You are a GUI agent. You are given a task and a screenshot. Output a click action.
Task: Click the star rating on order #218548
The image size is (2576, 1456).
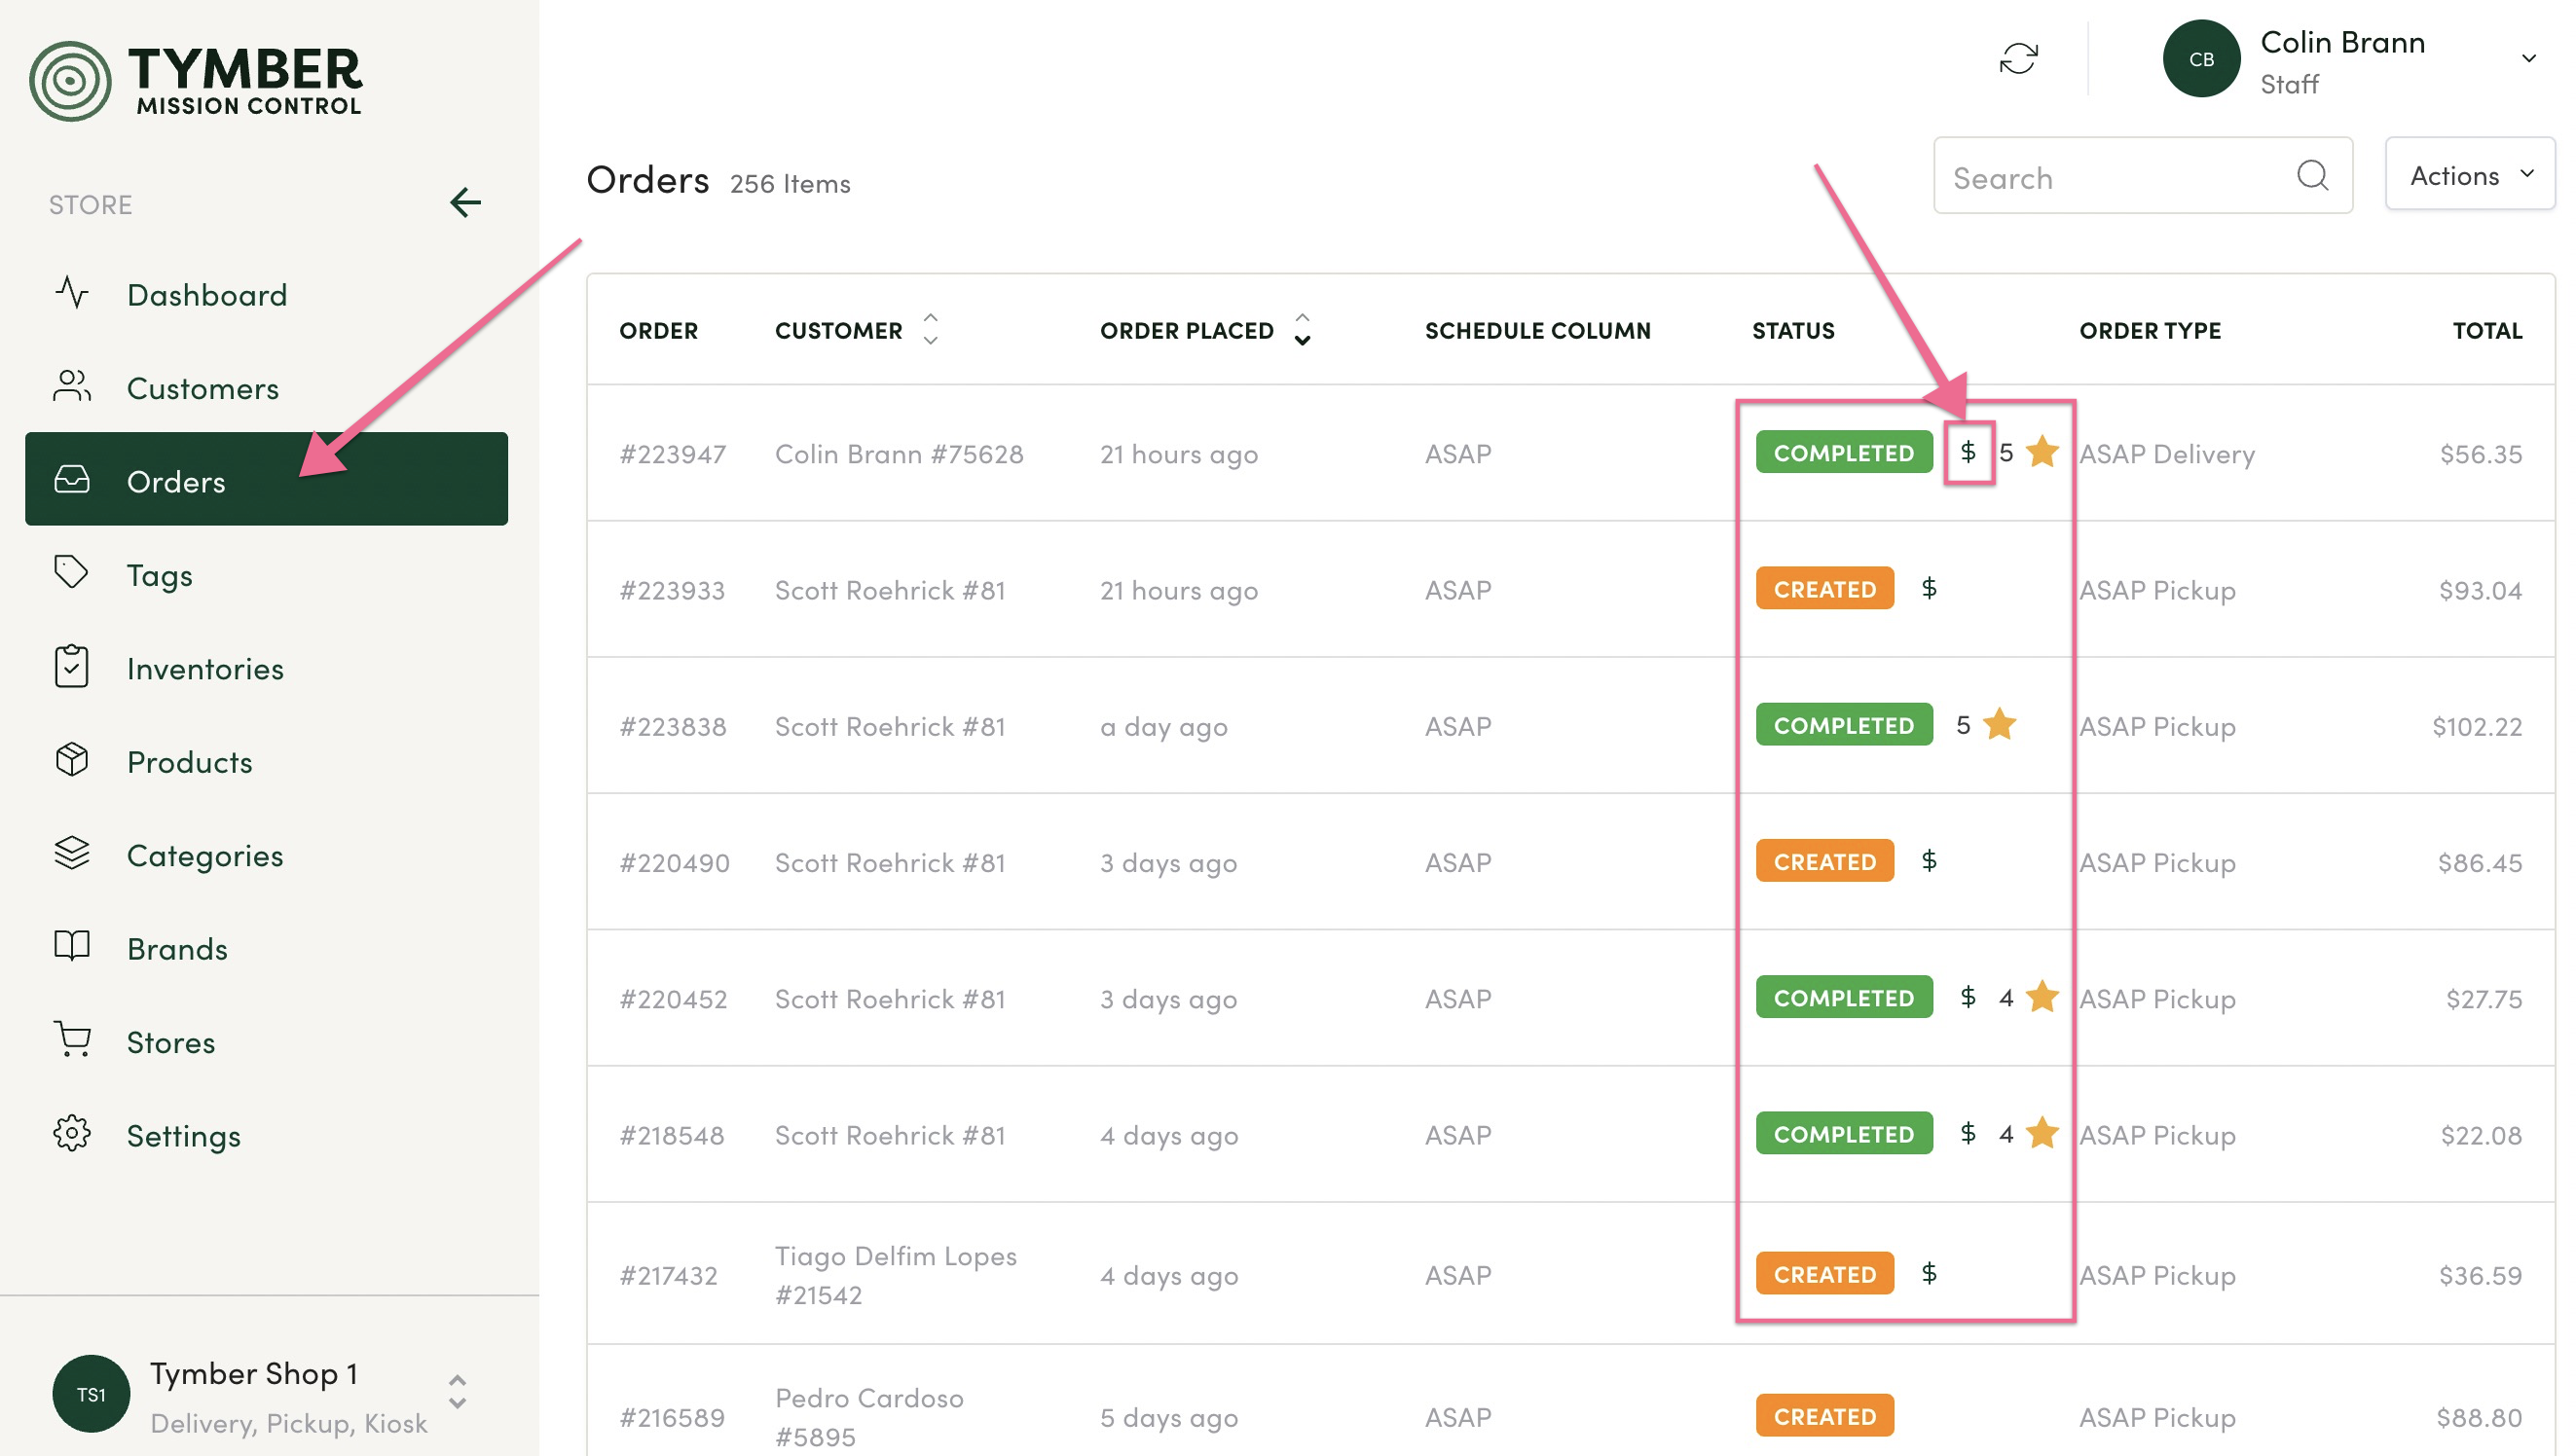click(2043, 1133)
